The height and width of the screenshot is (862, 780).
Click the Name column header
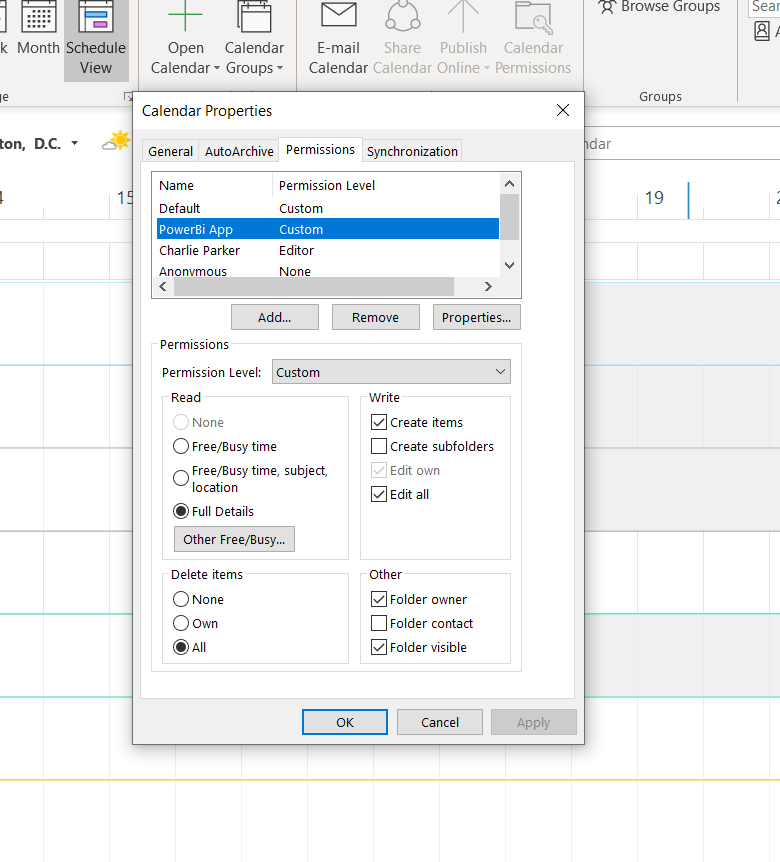(x=214, y=185)
